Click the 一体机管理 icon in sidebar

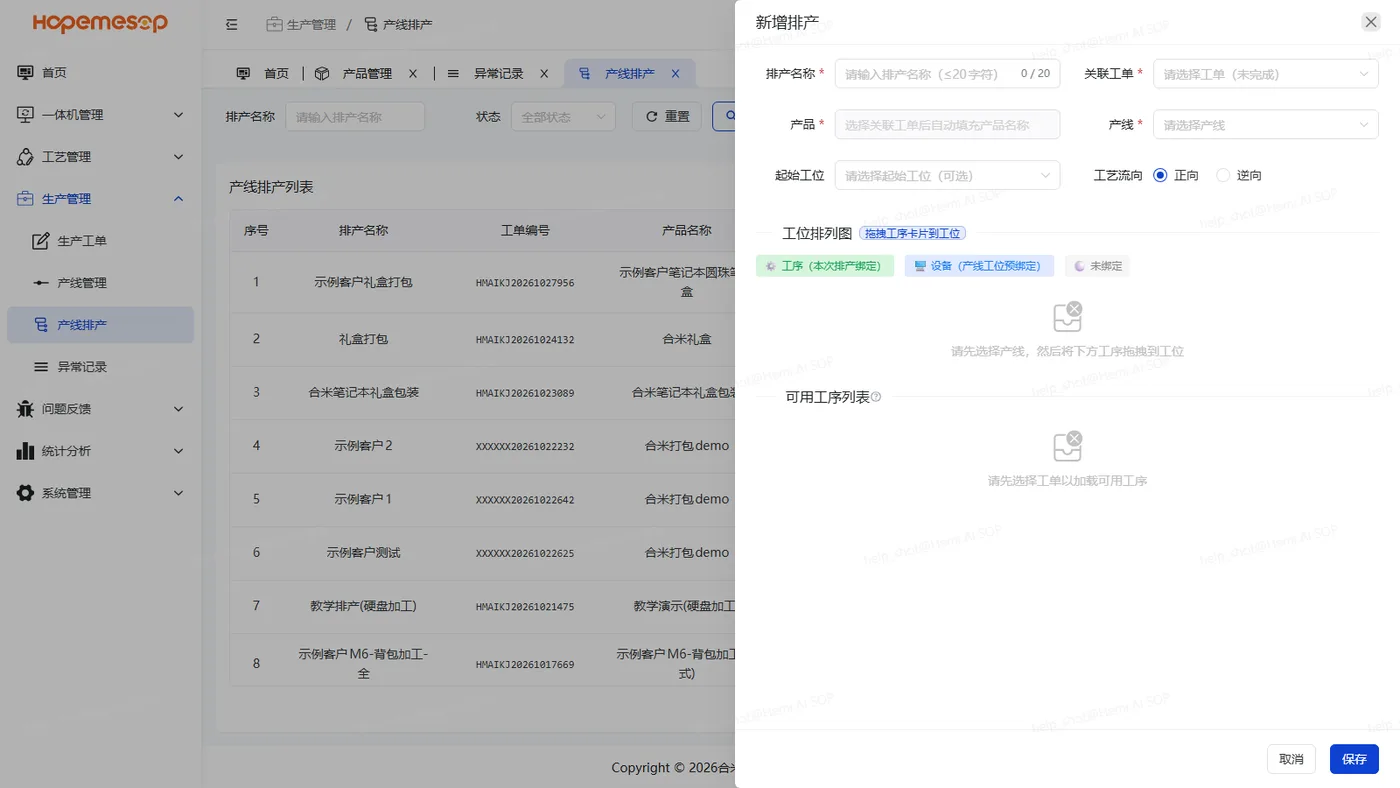click(x=26, y=115)
